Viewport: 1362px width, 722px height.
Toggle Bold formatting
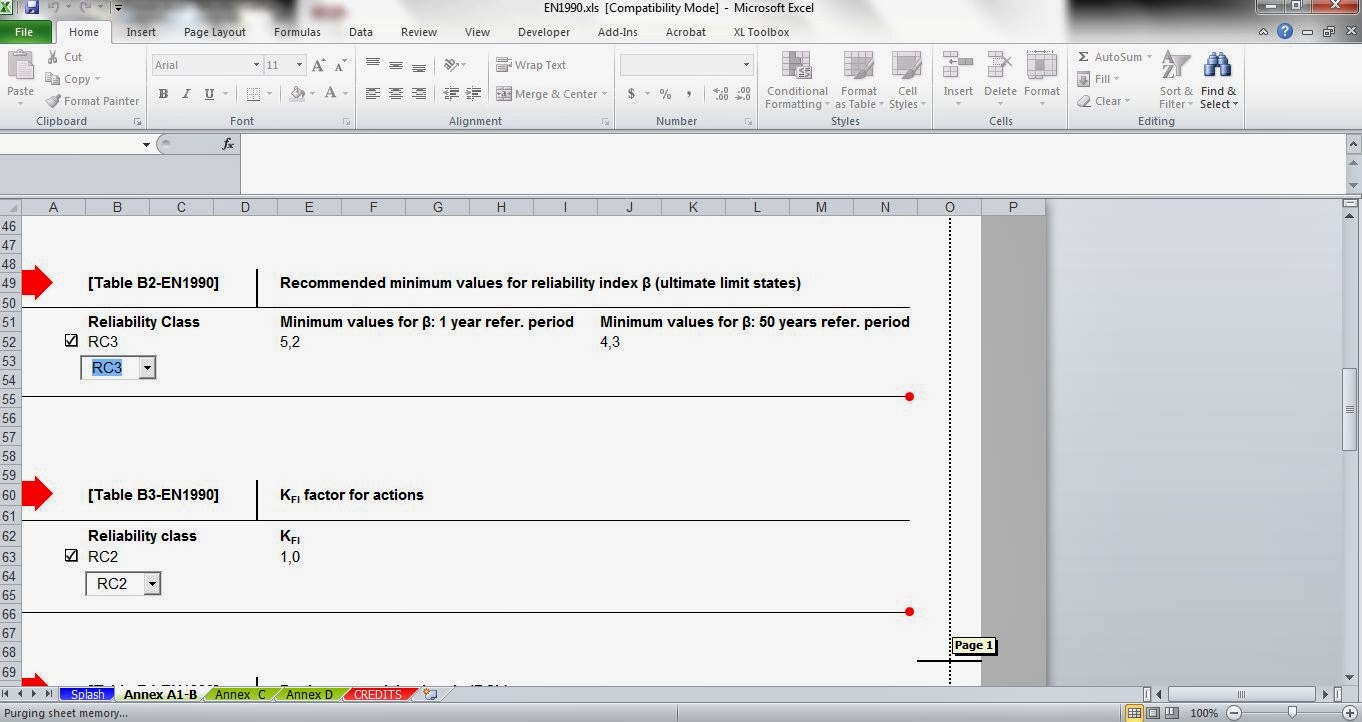coord(163,94)
